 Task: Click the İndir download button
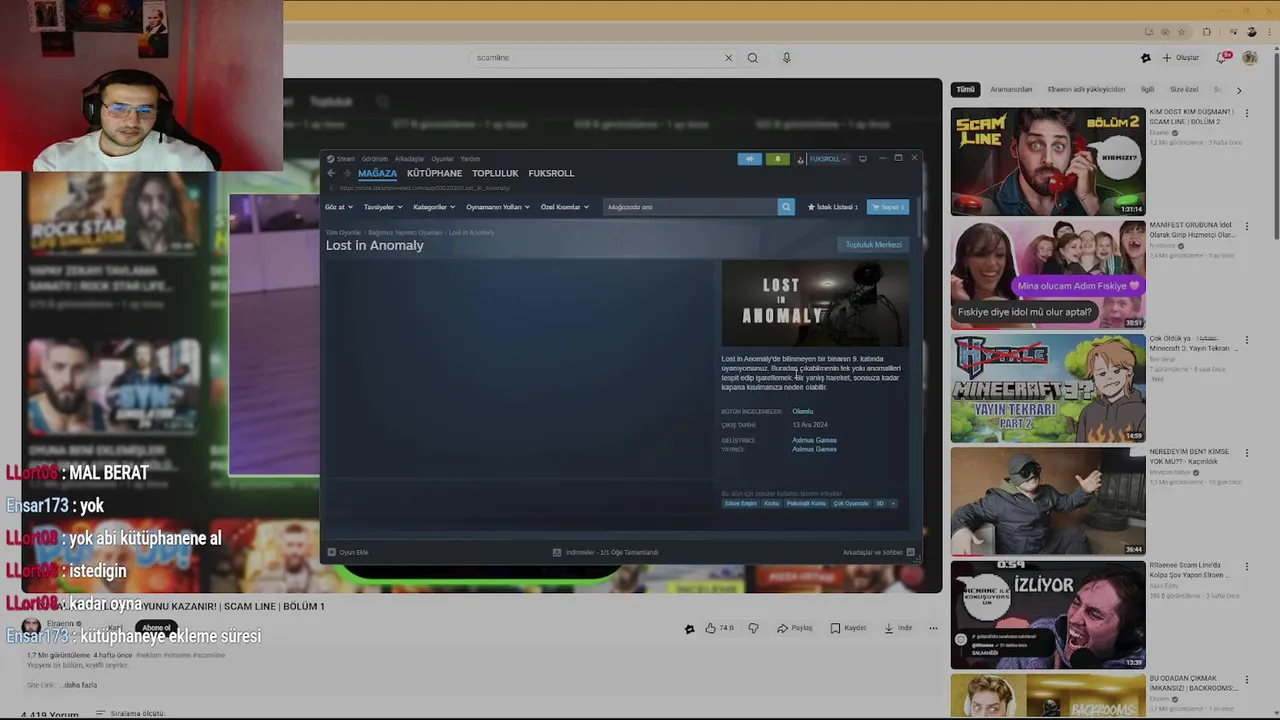(x=898, y=628)
